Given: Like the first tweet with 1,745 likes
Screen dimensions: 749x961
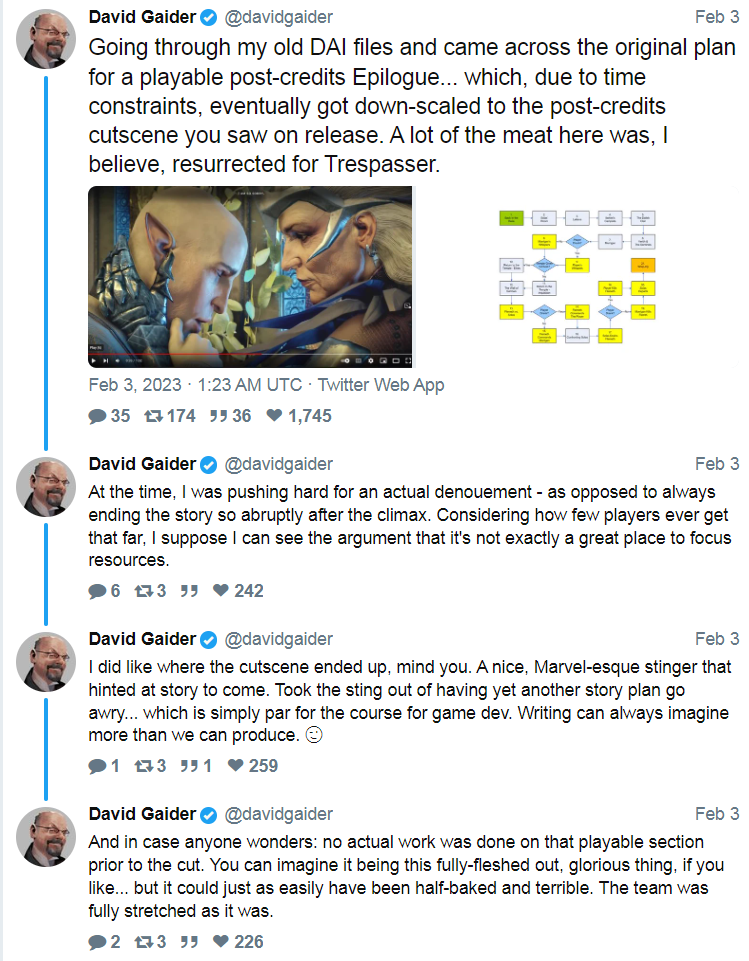Looking at the screenshot, I should [274, 416].
